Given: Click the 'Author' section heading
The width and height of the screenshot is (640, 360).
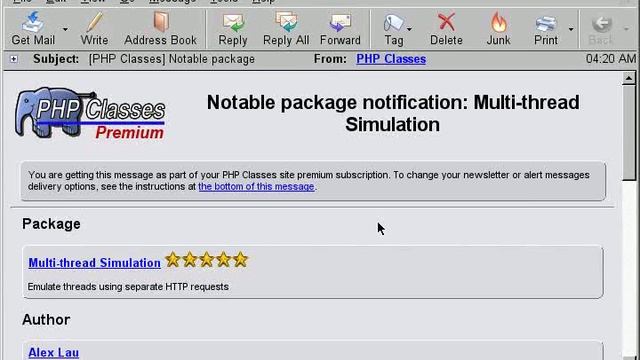Looking at the screenshot, I should 46,320.
